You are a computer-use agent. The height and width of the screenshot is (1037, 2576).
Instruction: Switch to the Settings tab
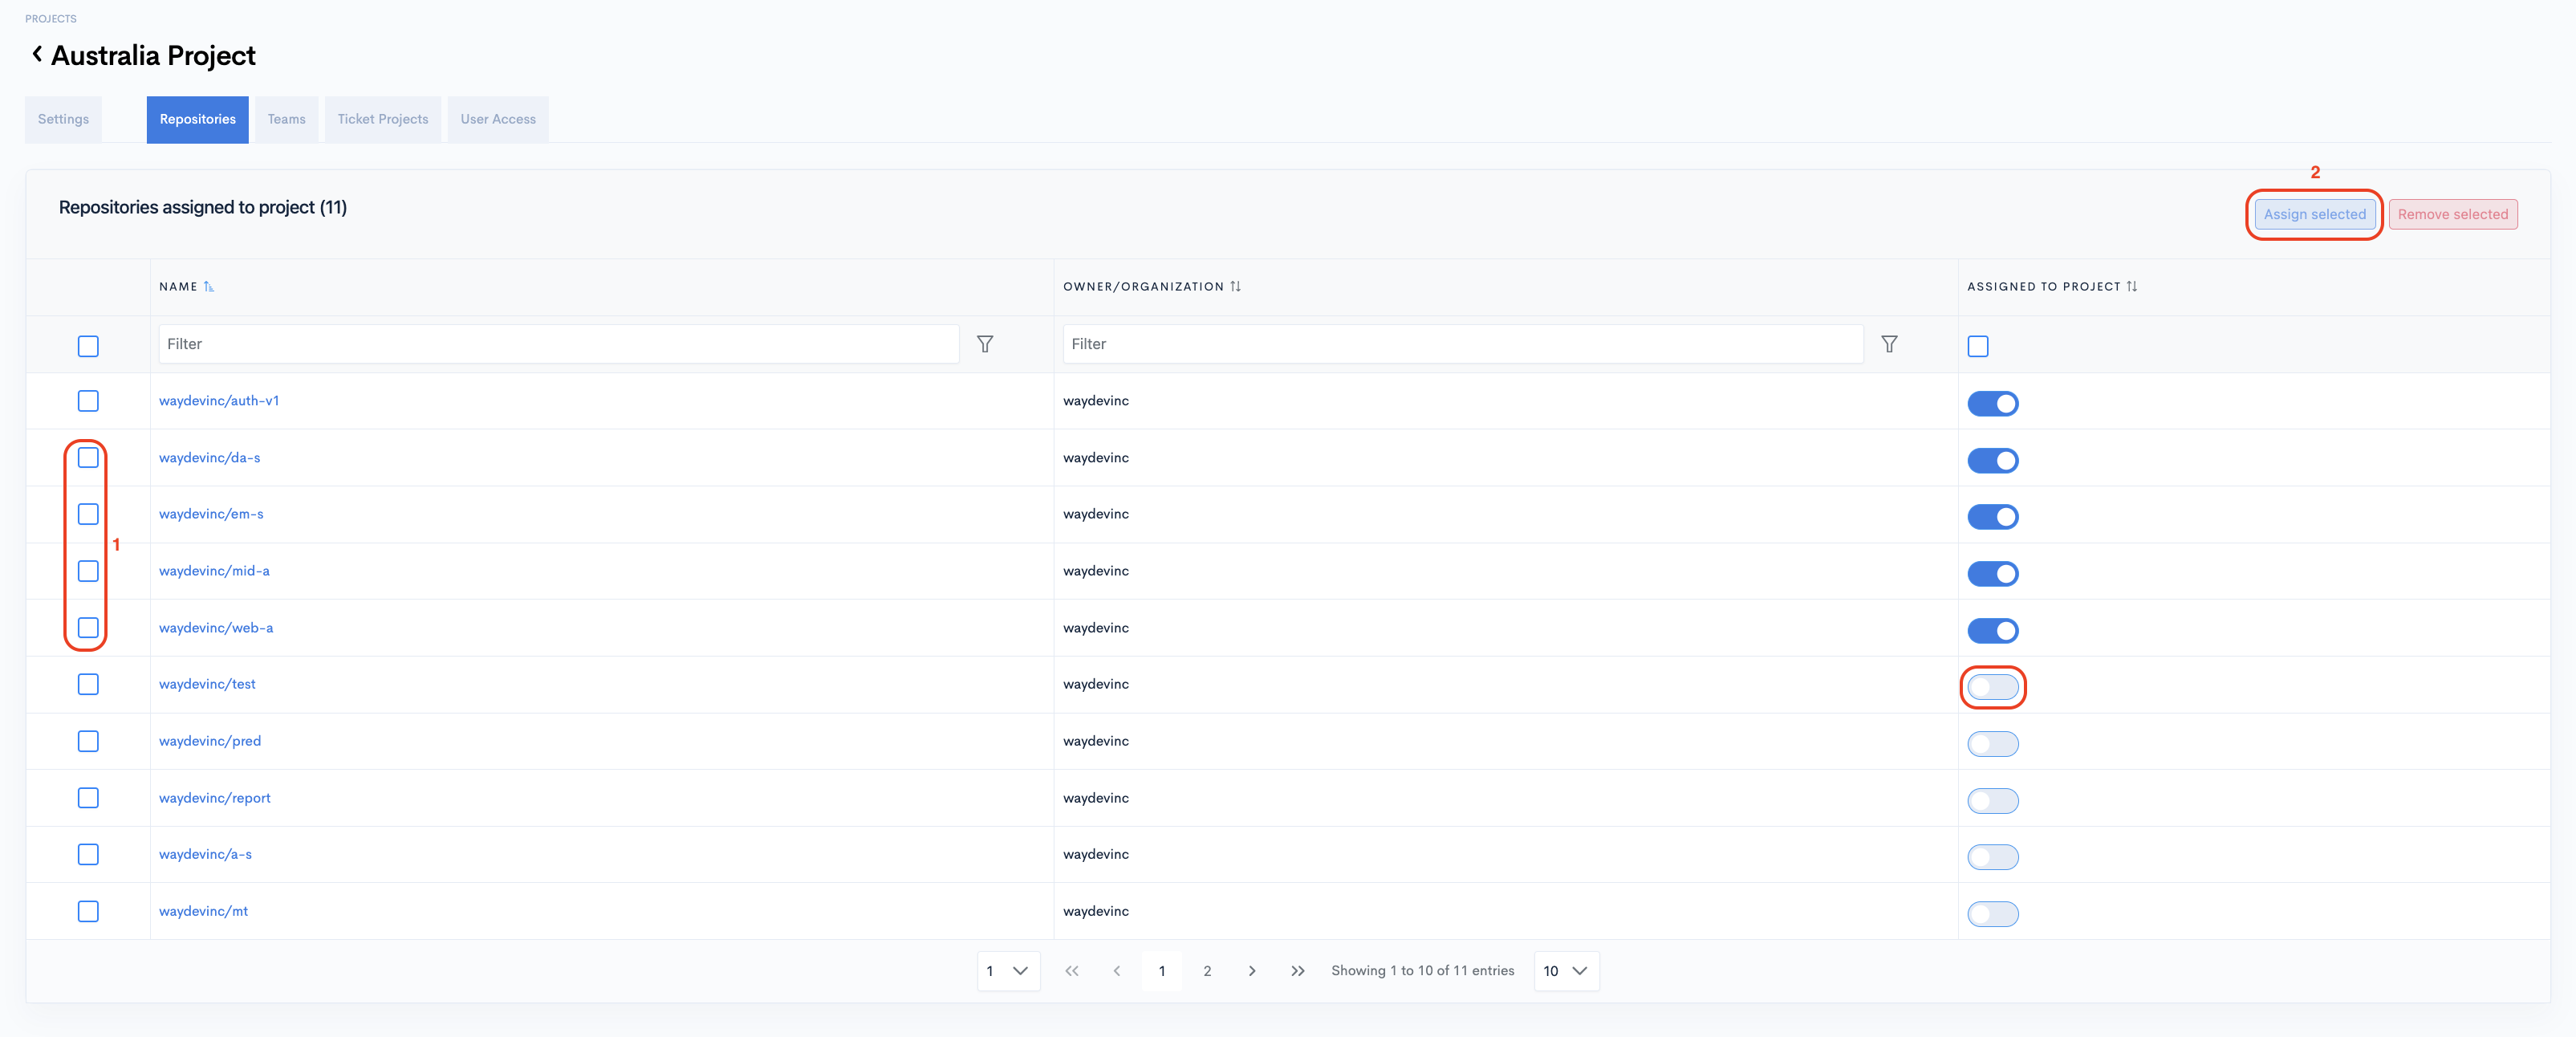[63, 119]
